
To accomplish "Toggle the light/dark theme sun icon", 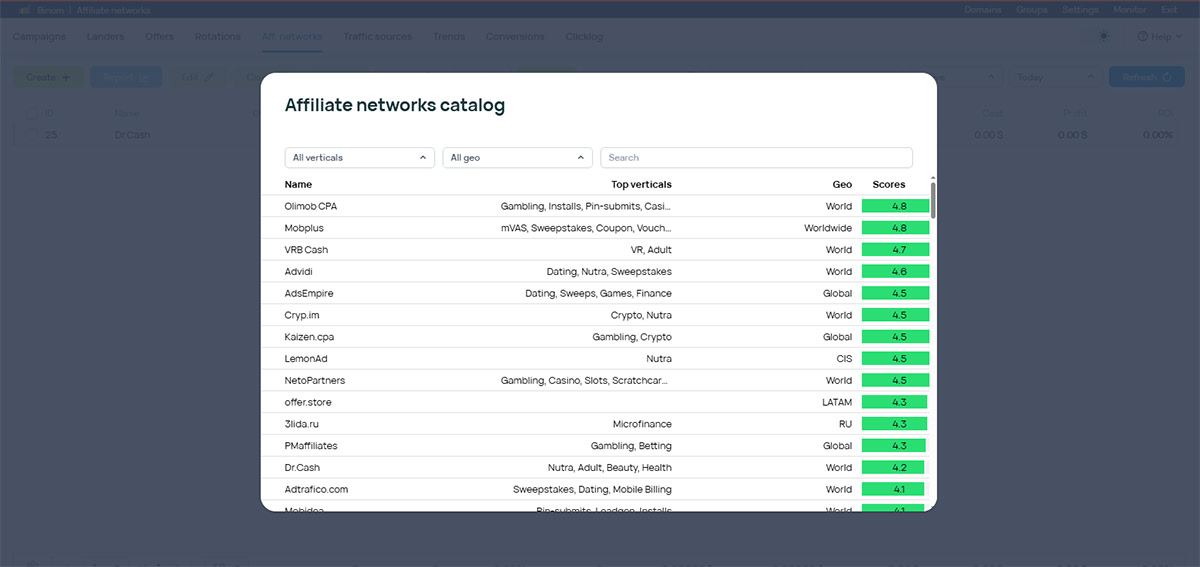I will pos(1104,36).
